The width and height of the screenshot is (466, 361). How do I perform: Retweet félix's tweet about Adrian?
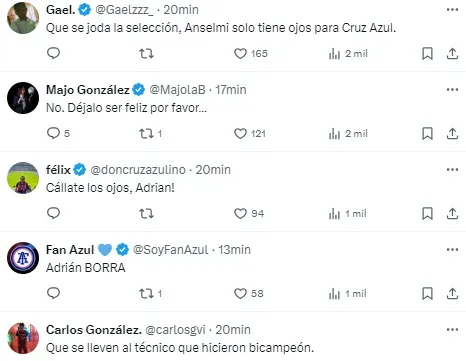[146, 213]
